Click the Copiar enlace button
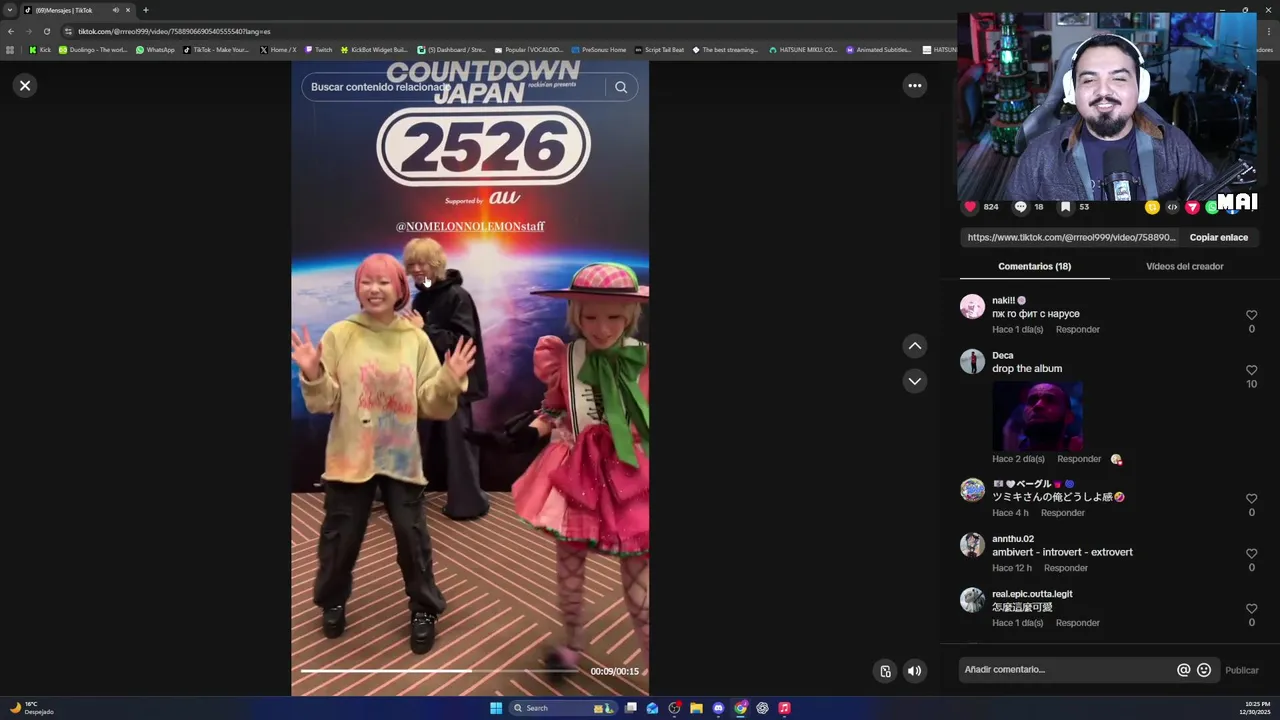 pyautogui.click(x=1218, y=237)
